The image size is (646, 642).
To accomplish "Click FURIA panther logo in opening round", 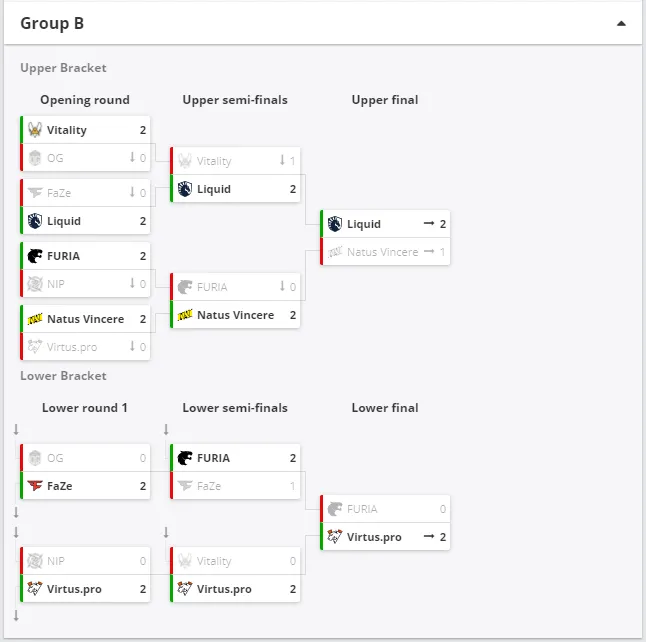I will point(35,256).
